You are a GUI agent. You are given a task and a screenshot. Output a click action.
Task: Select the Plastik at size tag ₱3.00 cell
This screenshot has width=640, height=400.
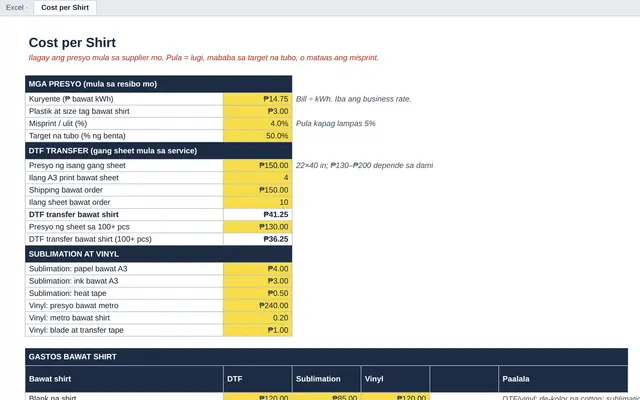[x=258, y=111]
